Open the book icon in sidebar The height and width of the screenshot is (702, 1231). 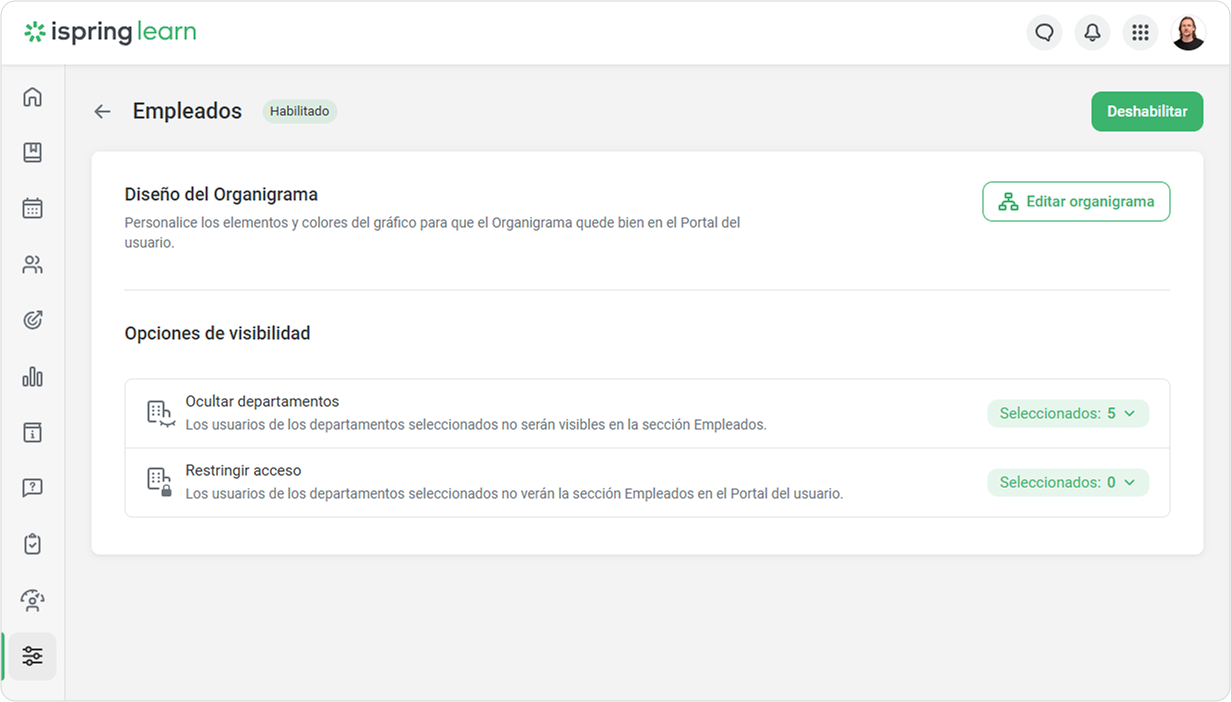(33, 153)
